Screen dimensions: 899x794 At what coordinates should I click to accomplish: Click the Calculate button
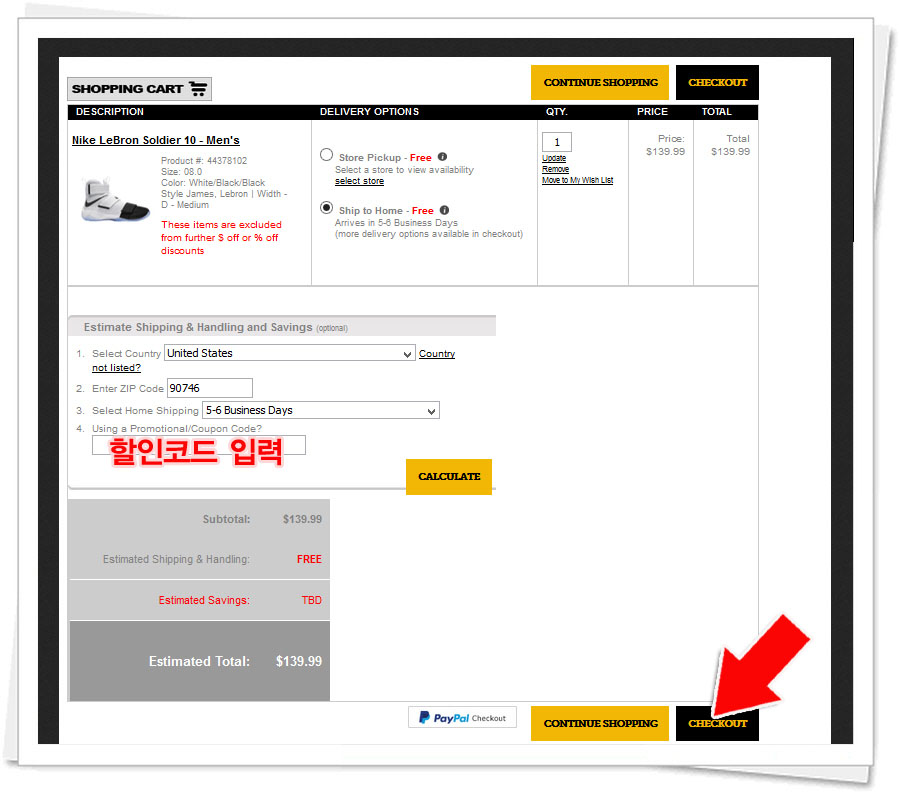tap(449, 476)
